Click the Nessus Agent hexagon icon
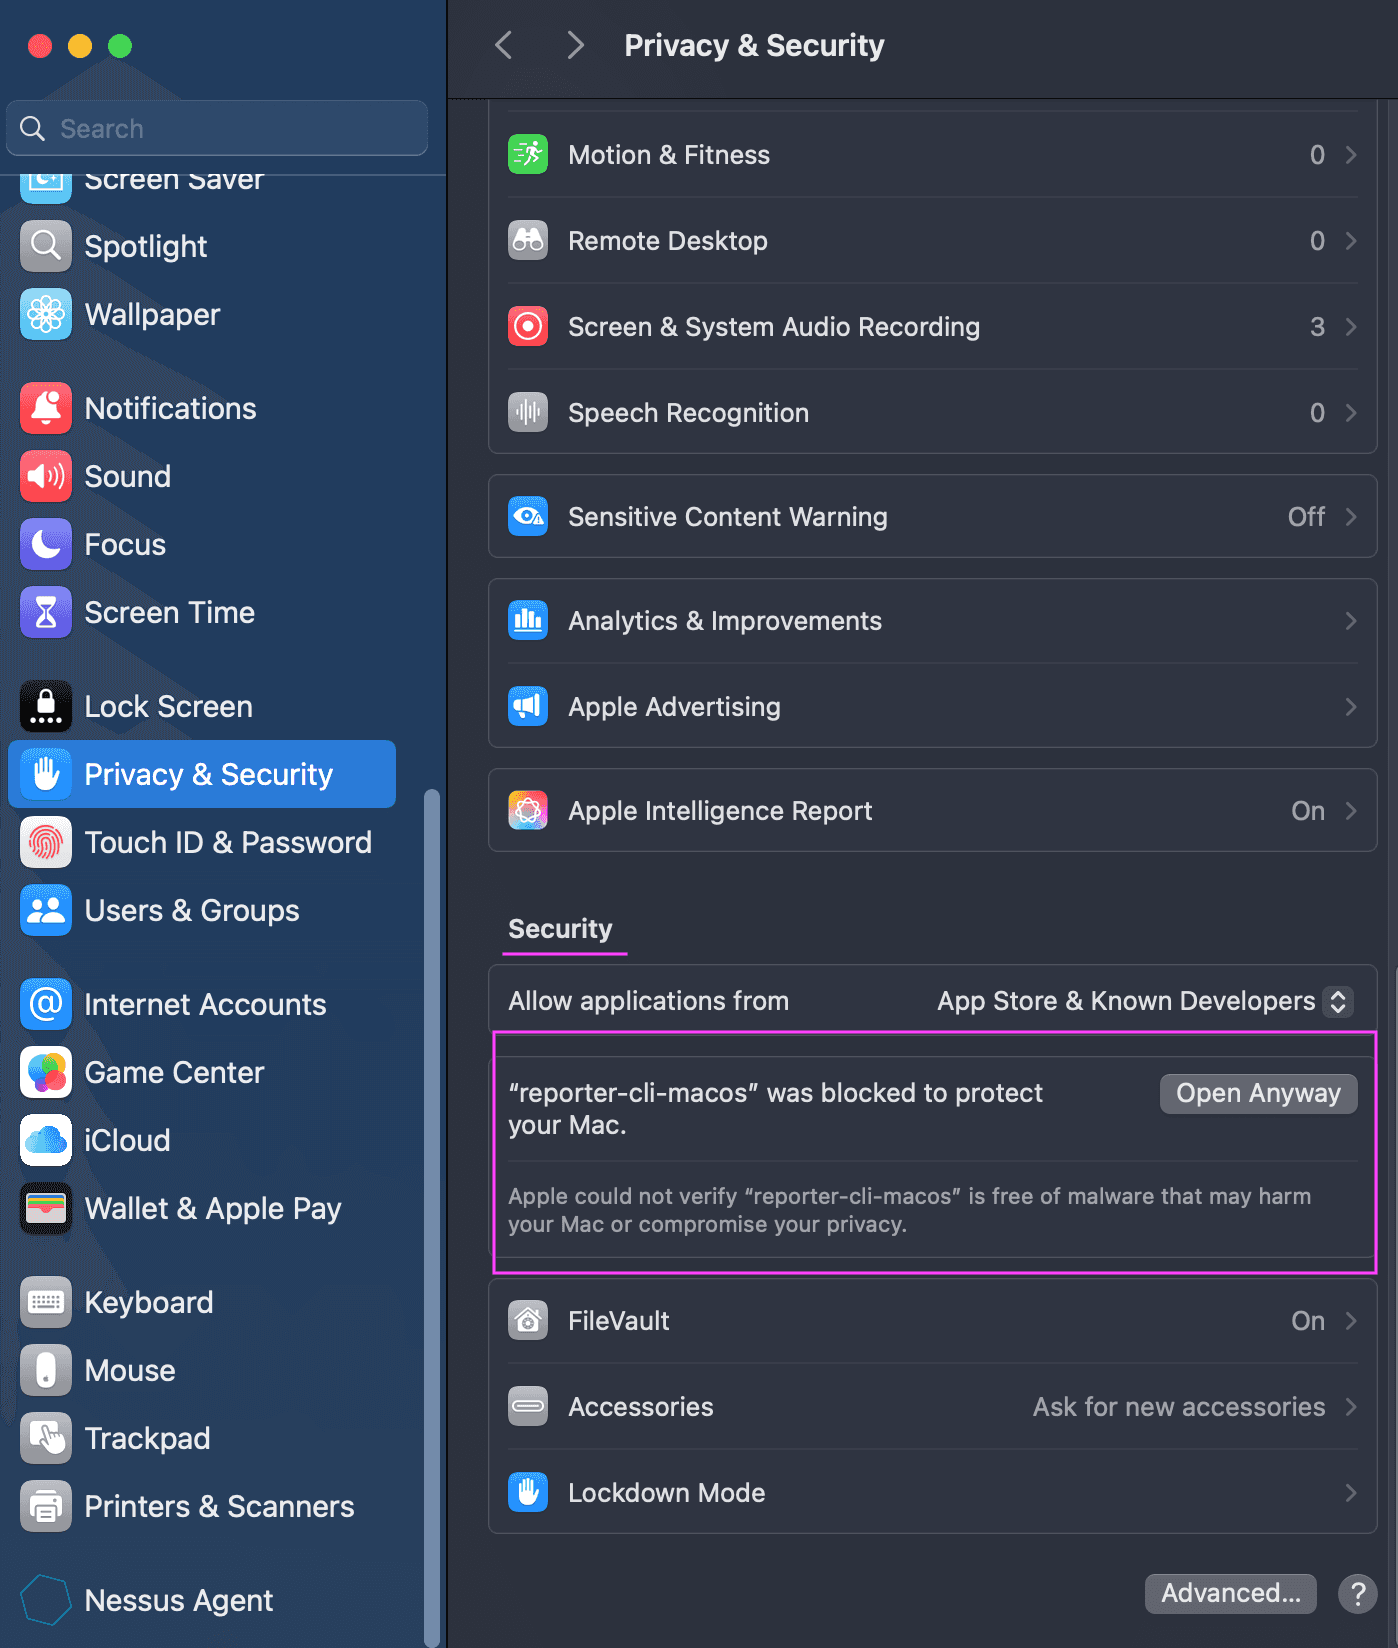Viewport: 1398px width, 1648px height. pyautogui.click(x=45, y=1600)
